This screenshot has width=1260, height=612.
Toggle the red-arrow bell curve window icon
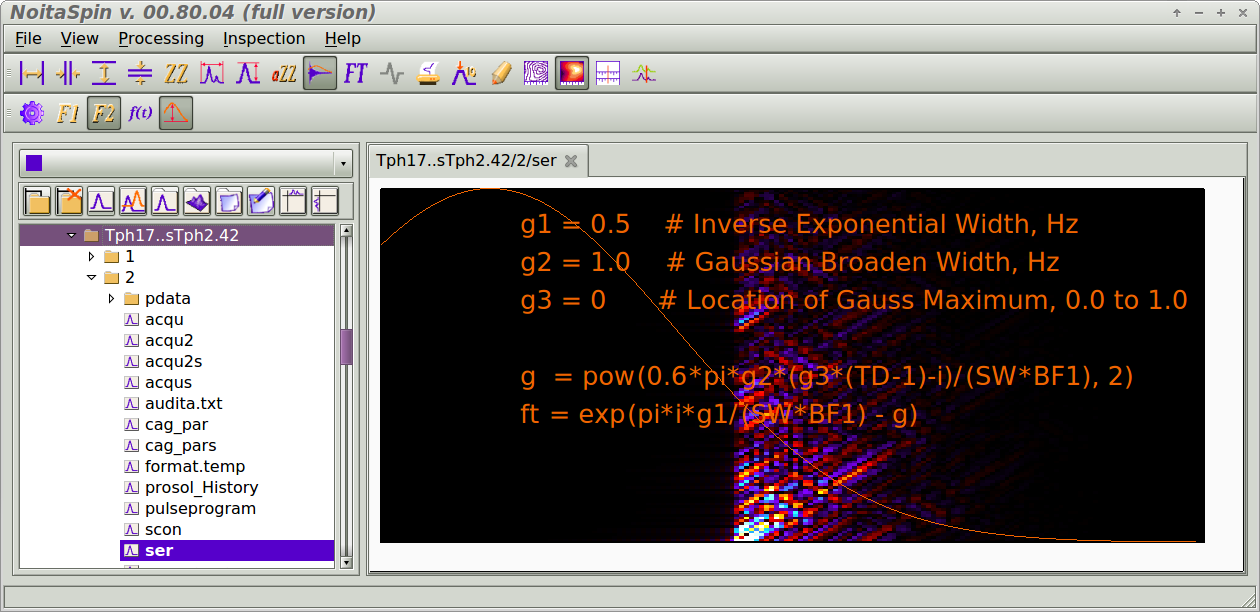click(176, 113)
